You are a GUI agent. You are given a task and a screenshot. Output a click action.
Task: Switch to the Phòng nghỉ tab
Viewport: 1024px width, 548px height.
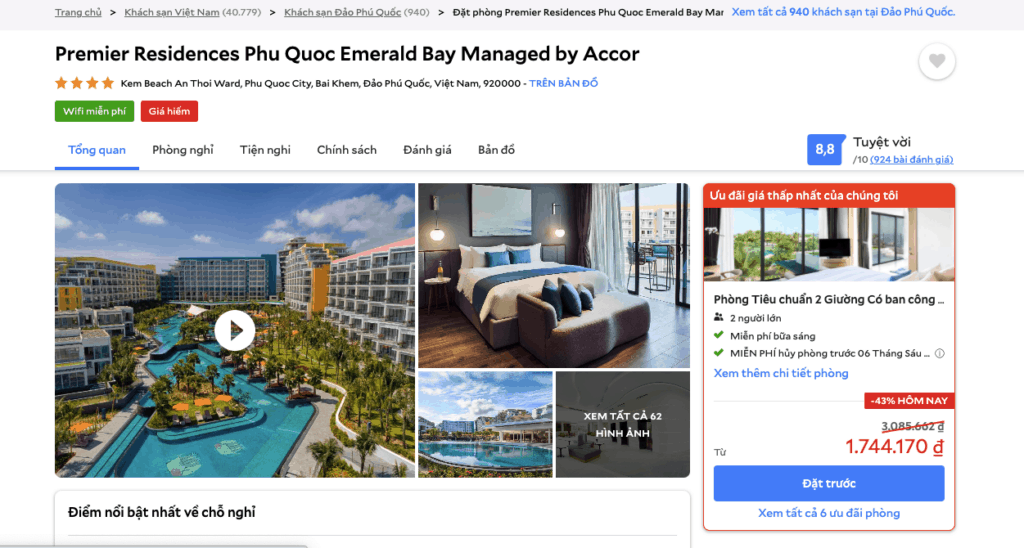click(x=183, y=150)
